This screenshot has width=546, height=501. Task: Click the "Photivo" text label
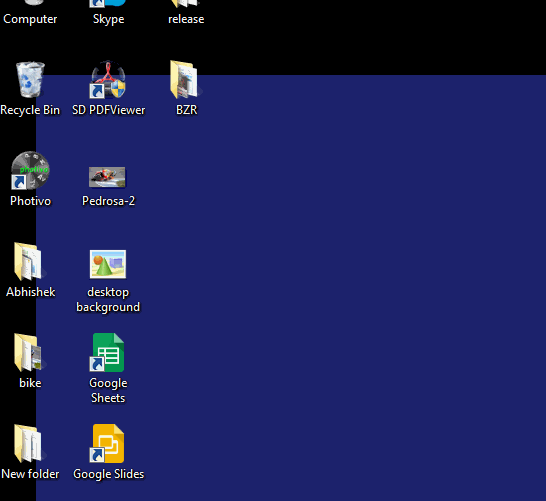click(31, 201)
